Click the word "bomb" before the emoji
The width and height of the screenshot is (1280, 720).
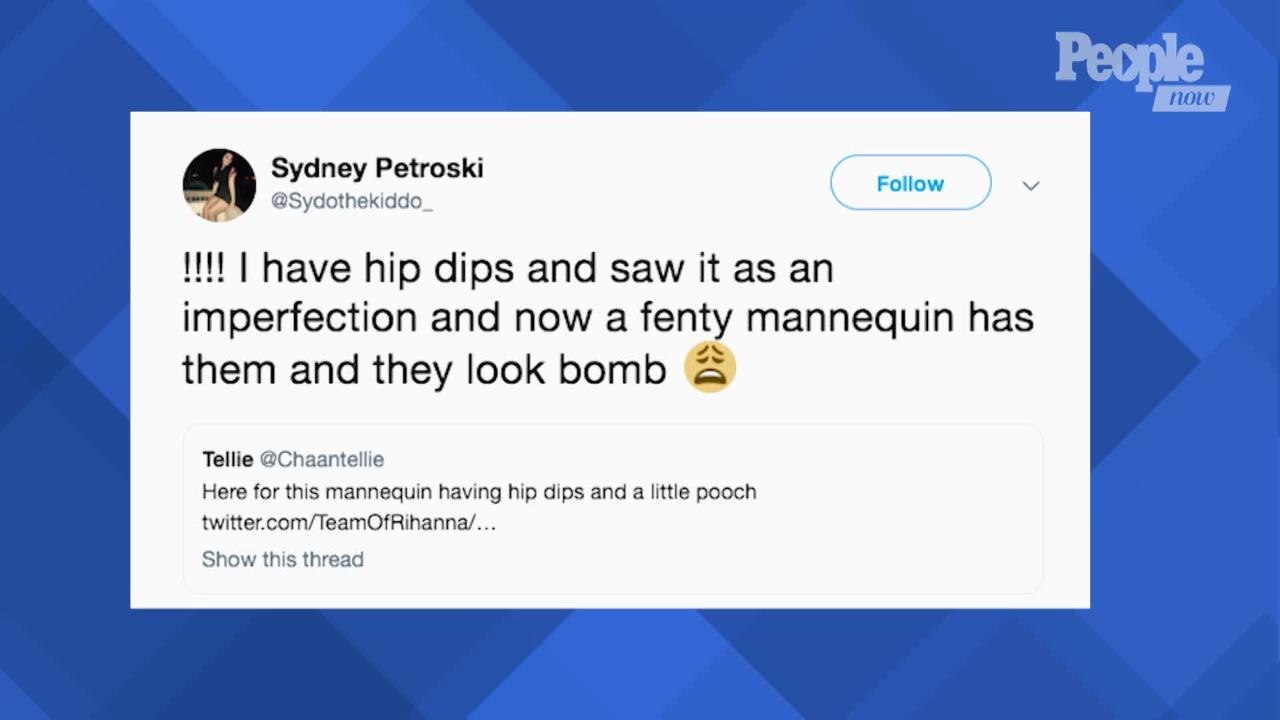[x=611, y=370]
